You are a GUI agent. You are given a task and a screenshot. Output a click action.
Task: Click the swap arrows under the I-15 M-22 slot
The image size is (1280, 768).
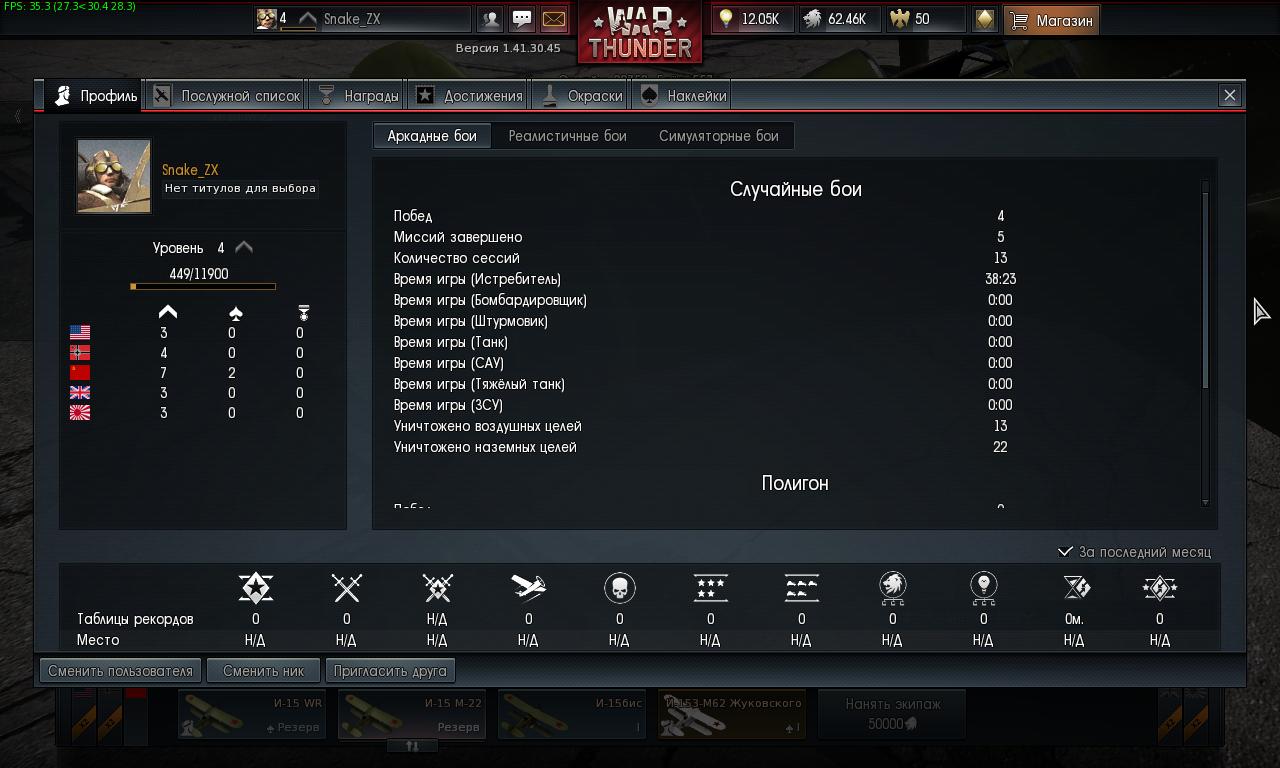(x=412, y=745)
